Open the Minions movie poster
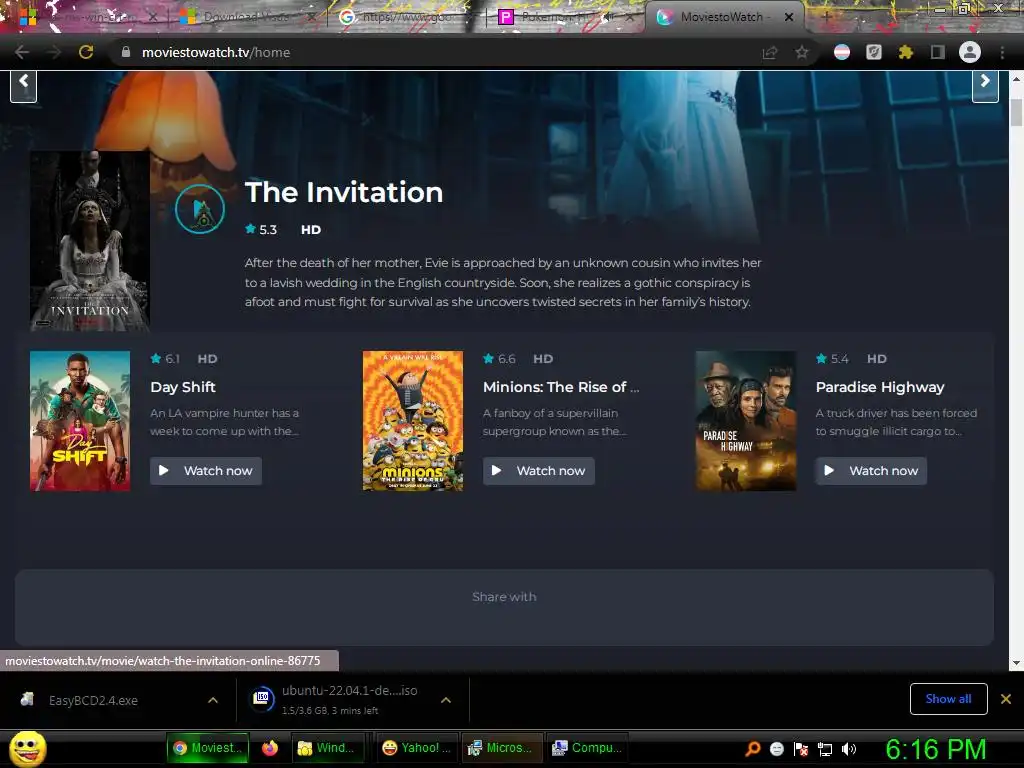 pyautogui.click(x=413, y=421)
